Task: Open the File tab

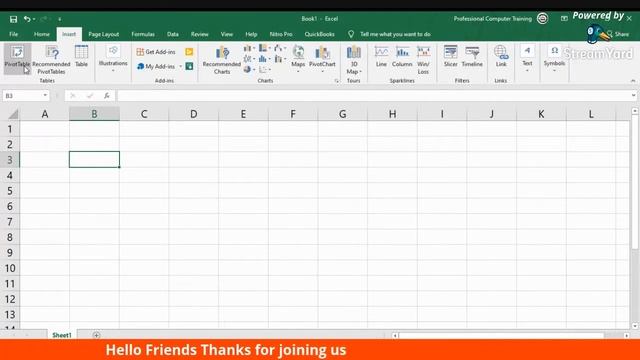Action: pyautogui.click(x=13, y=34)
